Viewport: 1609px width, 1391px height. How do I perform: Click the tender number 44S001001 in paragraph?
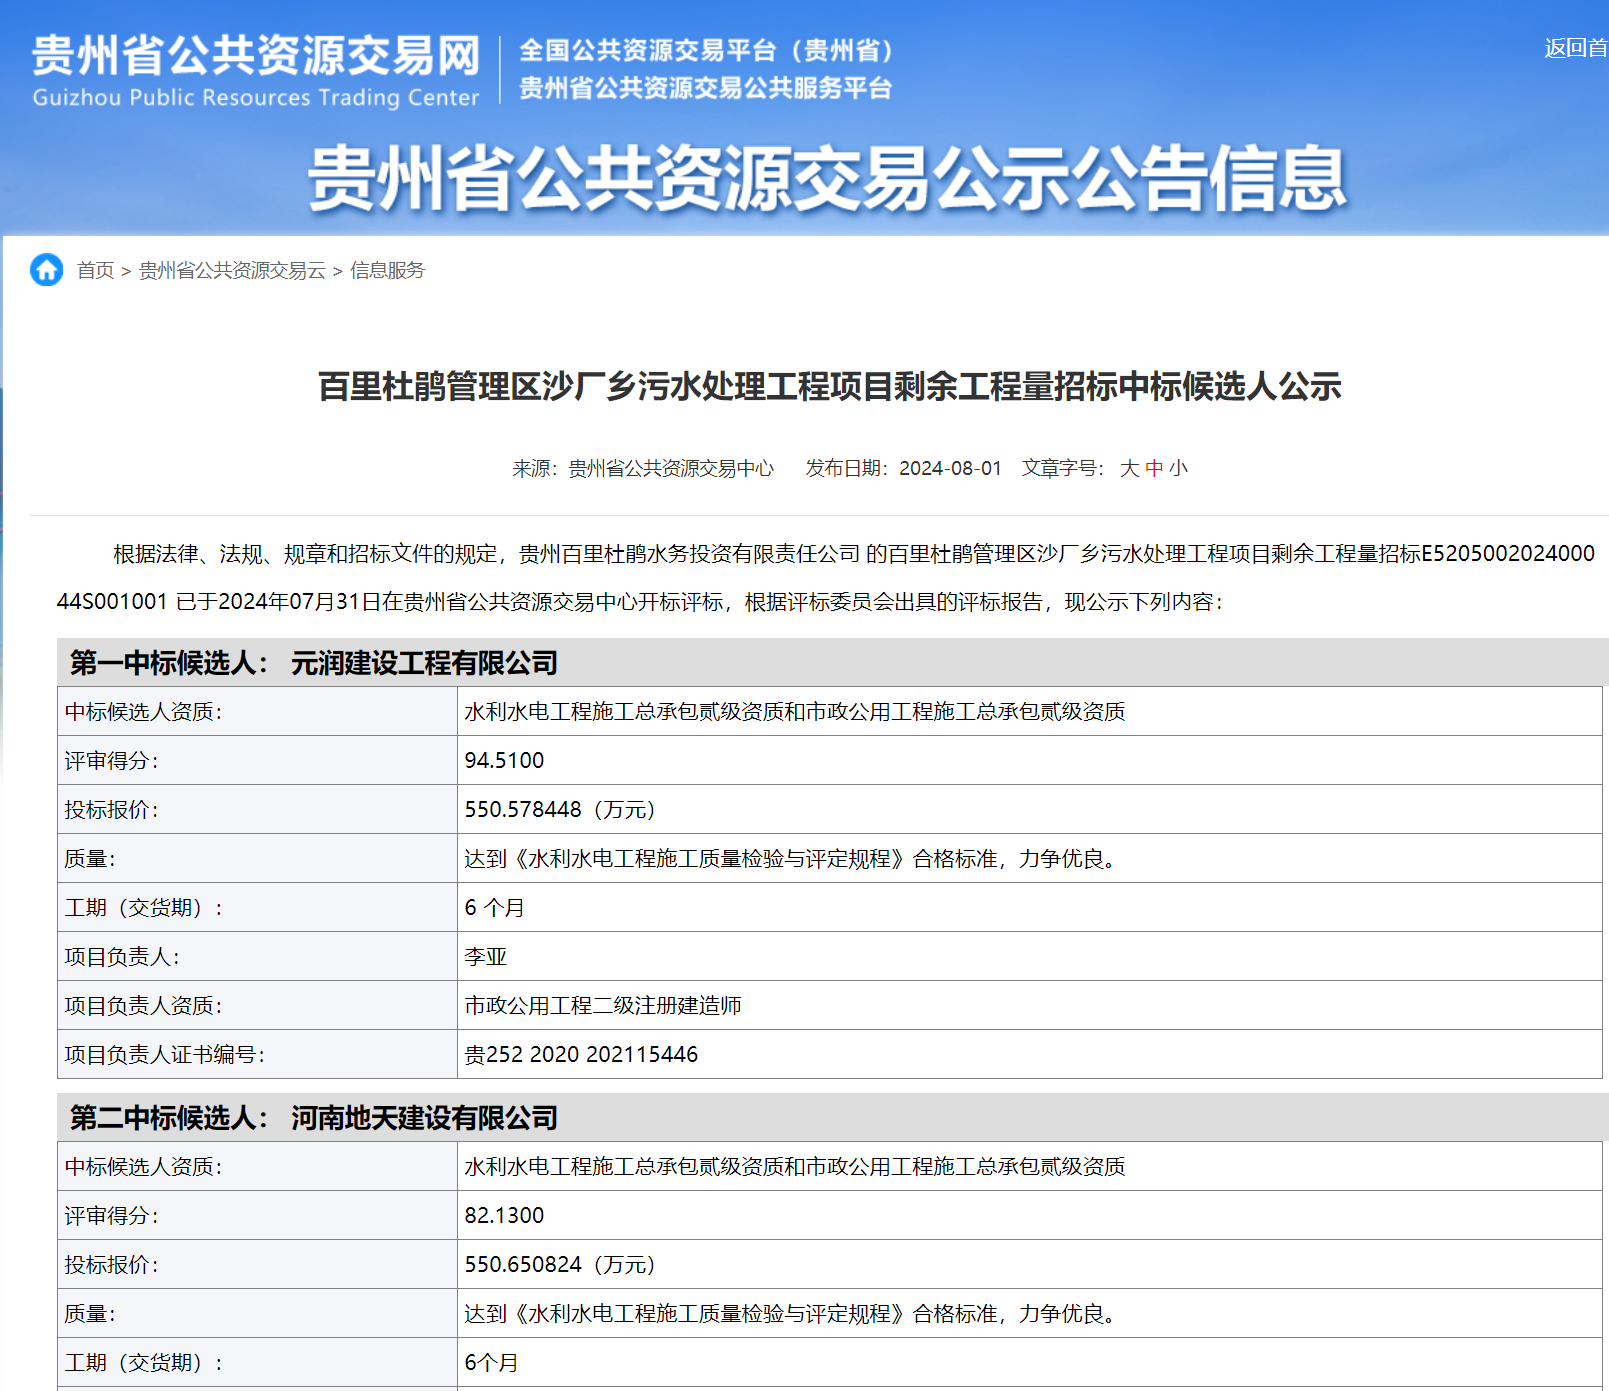[x=112, y=601]
